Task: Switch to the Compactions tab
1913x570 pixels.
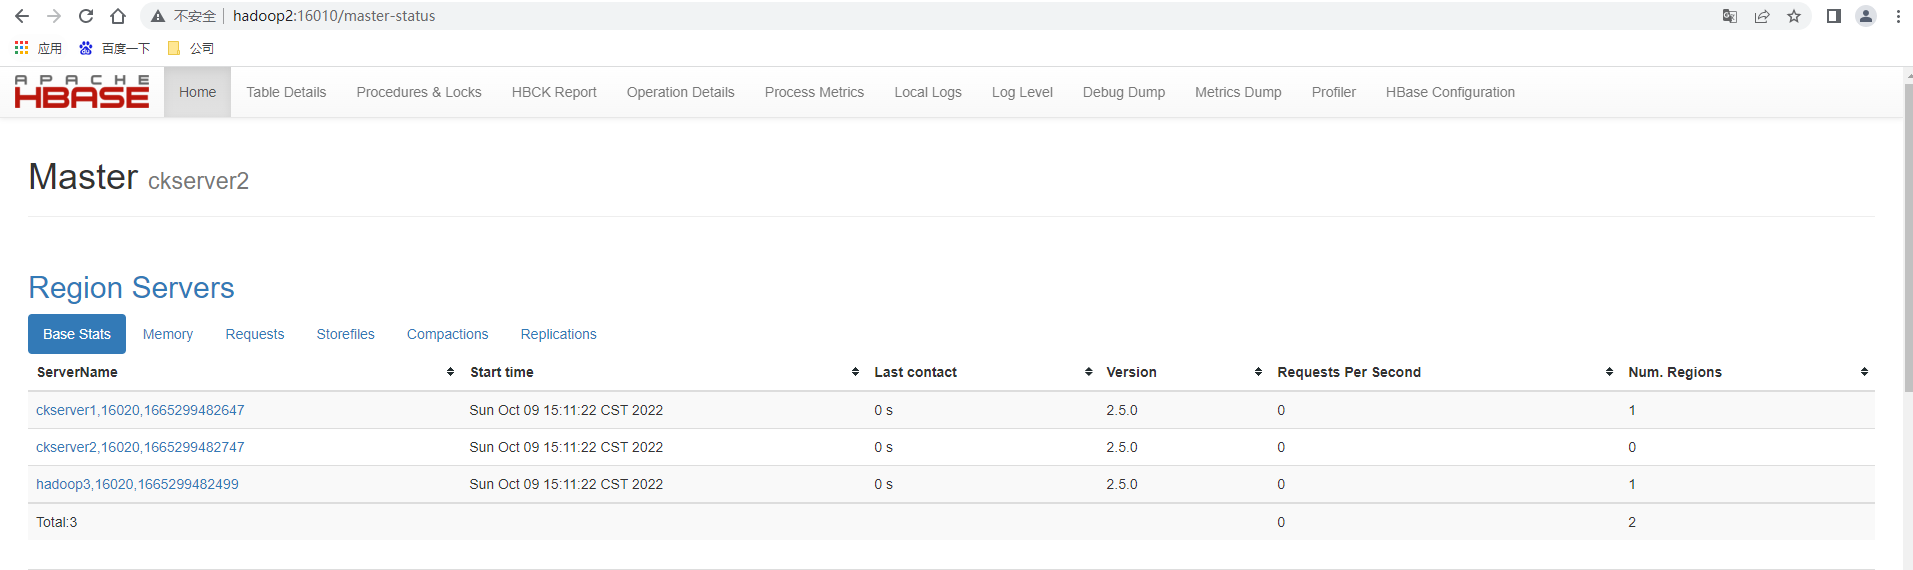Action: 448,334
